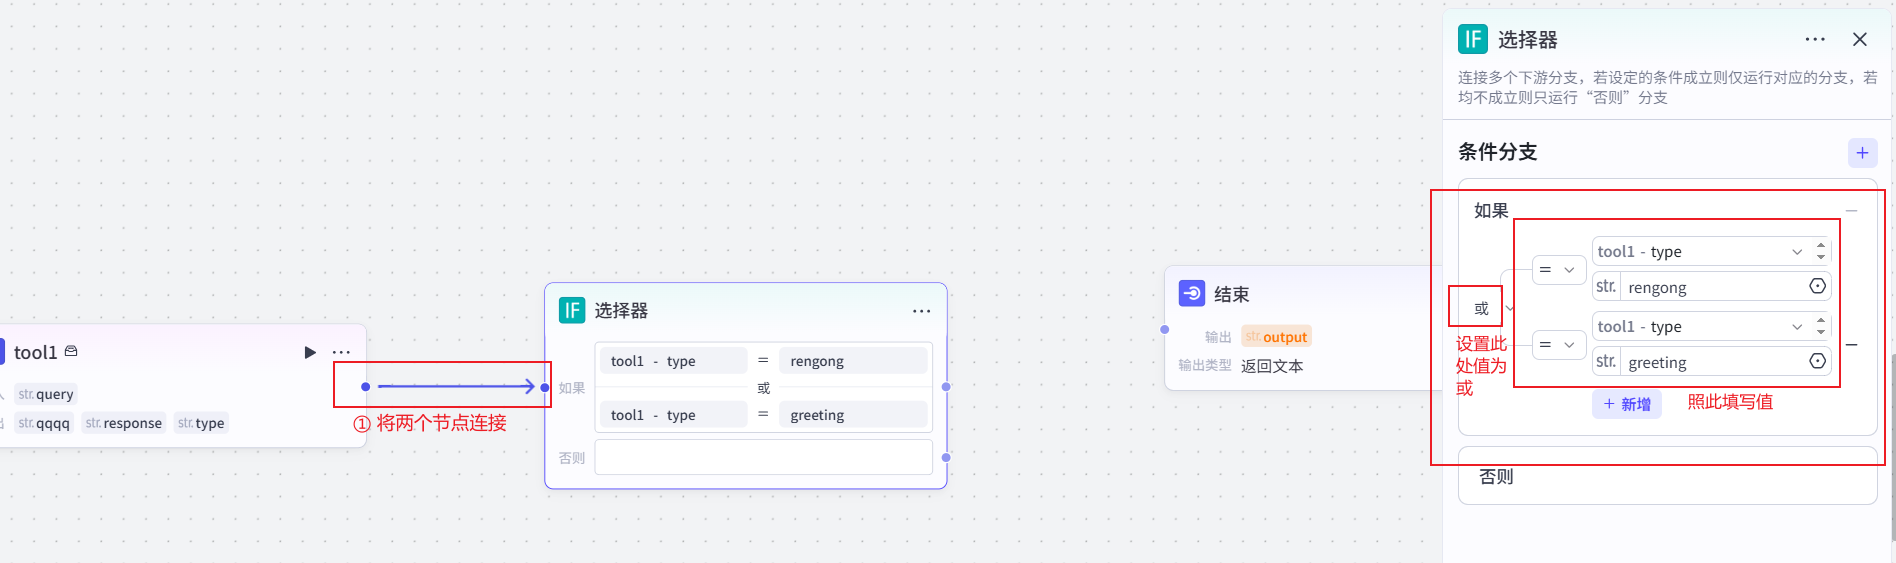Click the str query tag on tool1
The width and height of the screenshot is (1896, 563).
(x=46, y=394)
